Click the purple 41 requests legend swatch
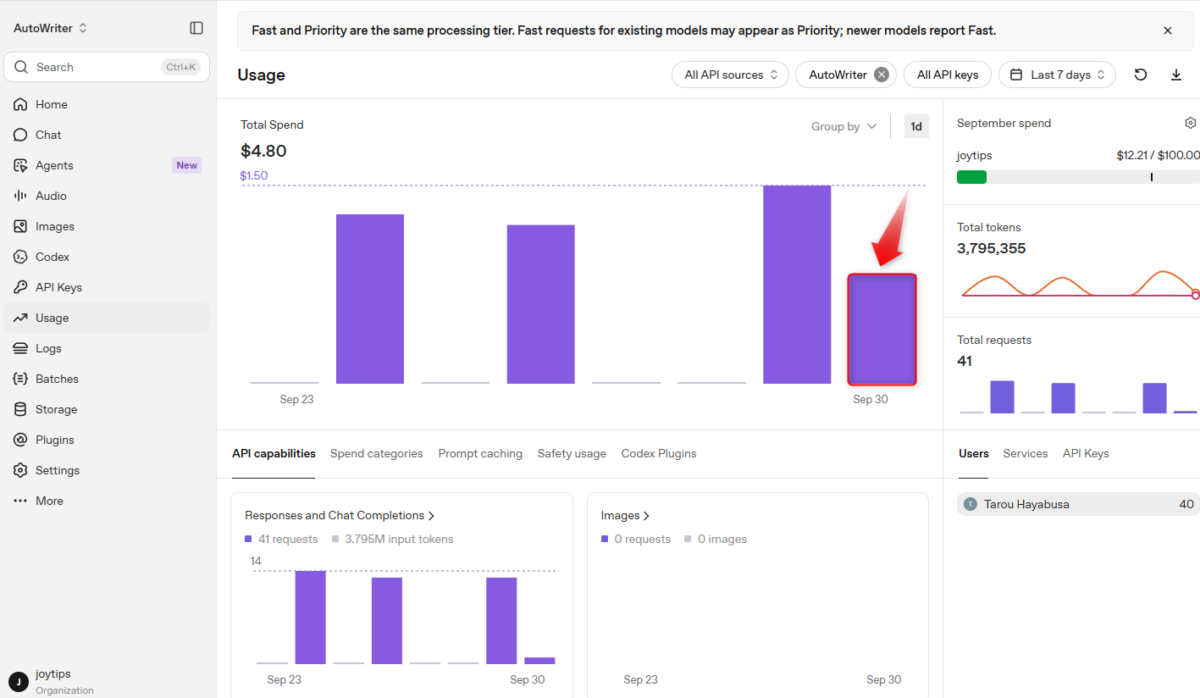The width and height of the screenshot is (1200, 698). tap(249, 539)
